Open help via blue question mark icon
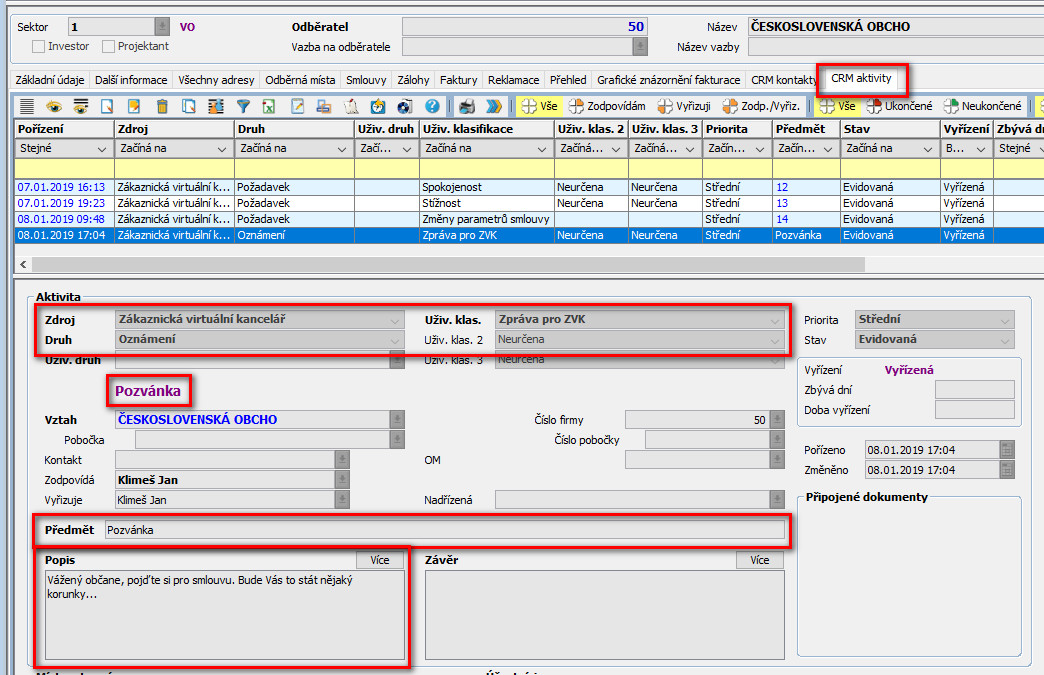Image resolution: width=1044 pixels, height=675 pixels. pyautogui.click(x=432, y=106)
